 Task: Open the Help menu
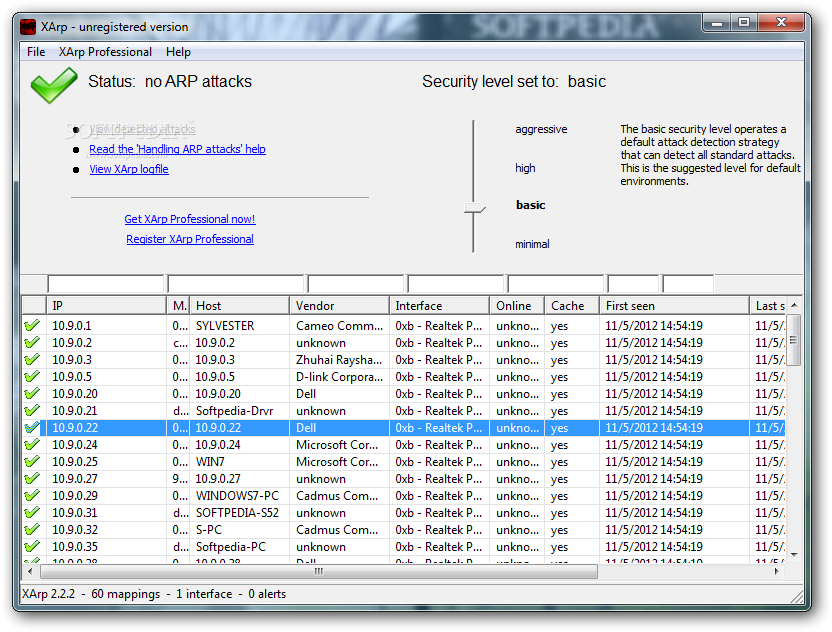click(178, 52)
